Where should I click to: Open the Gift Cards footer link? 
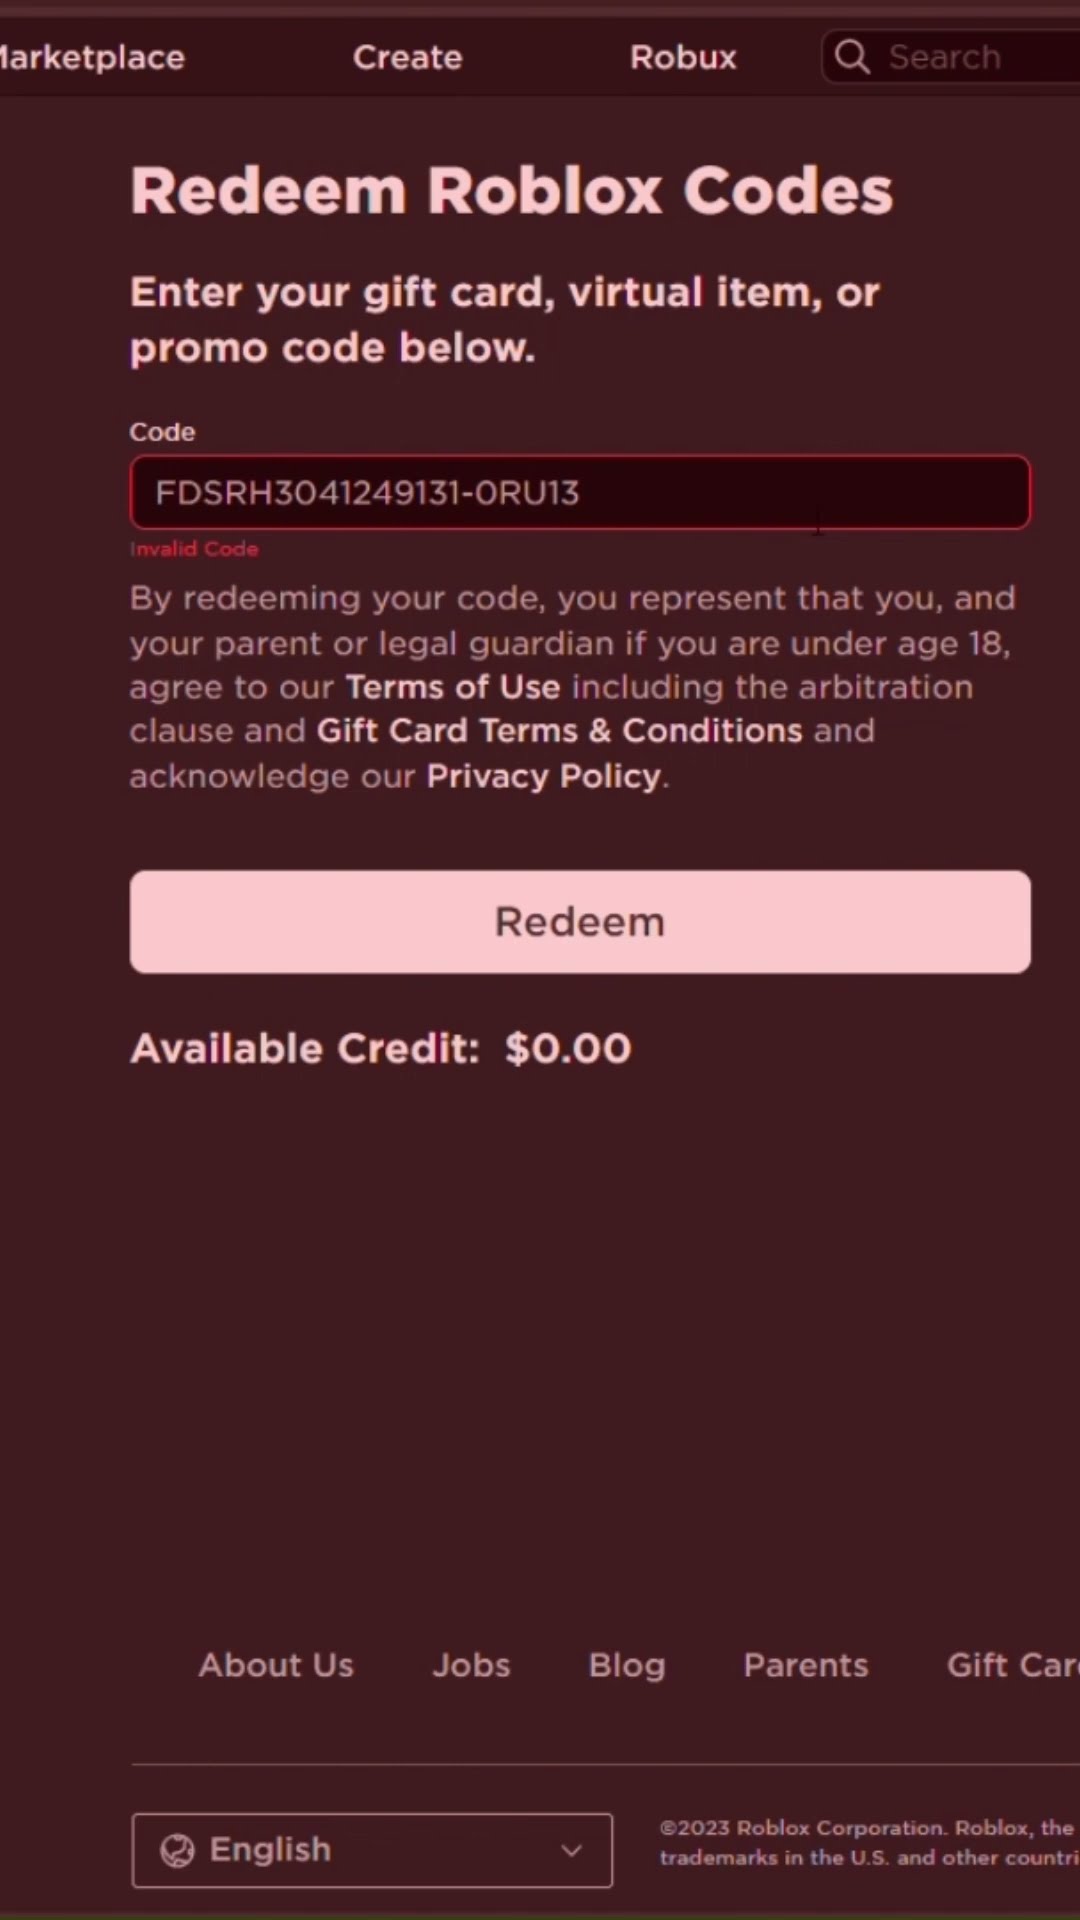pos(1013,1665)
